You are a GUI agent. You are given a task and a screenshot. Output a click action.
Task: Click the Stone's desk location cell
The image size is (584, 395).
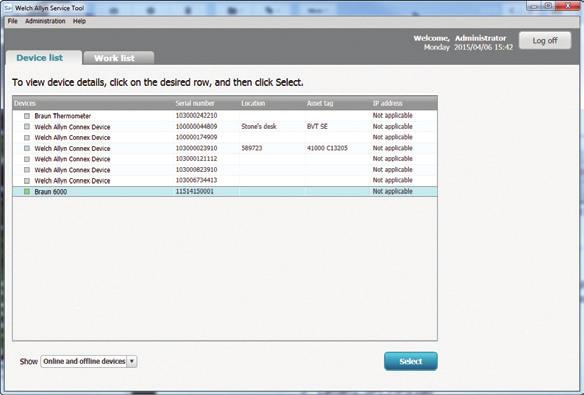pos(259,127)
